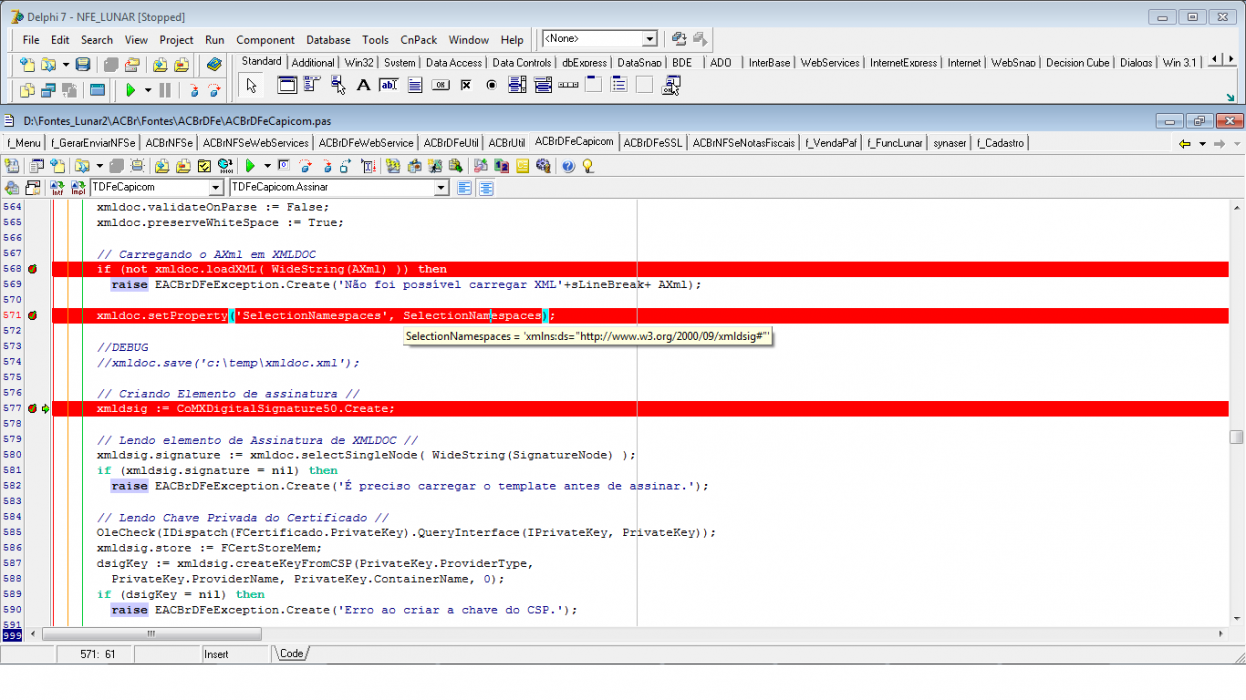Viewport: 1246px width, 700px height.
Task: Click the horizontal scrollbar thumb in editor
Action: click(152, 634)
